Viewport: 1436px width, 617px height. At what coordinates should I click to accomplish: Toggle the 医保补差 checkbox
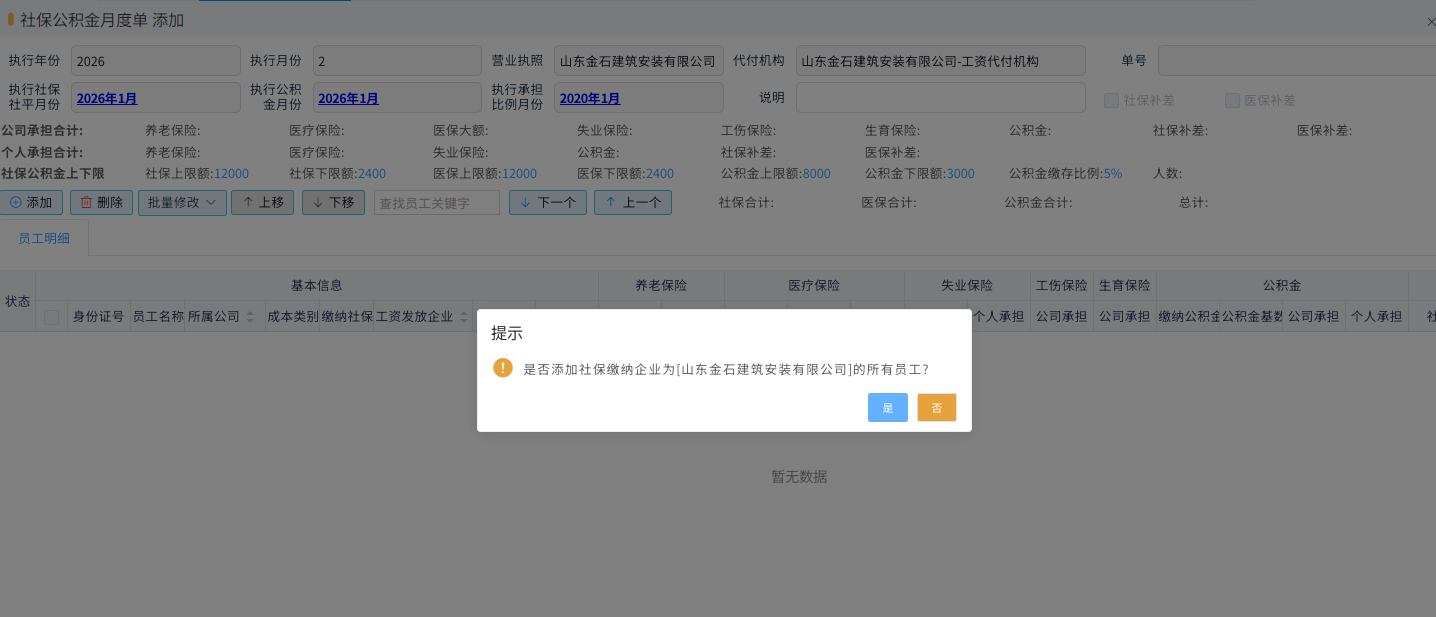click(1232, 100)
